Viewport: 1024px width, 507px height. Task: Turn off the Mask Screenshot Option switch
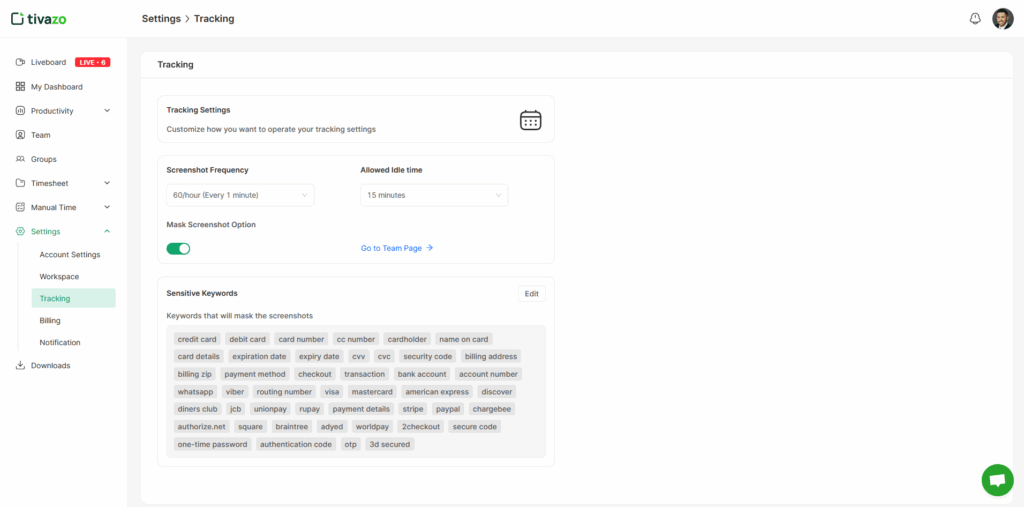(178, 249)
